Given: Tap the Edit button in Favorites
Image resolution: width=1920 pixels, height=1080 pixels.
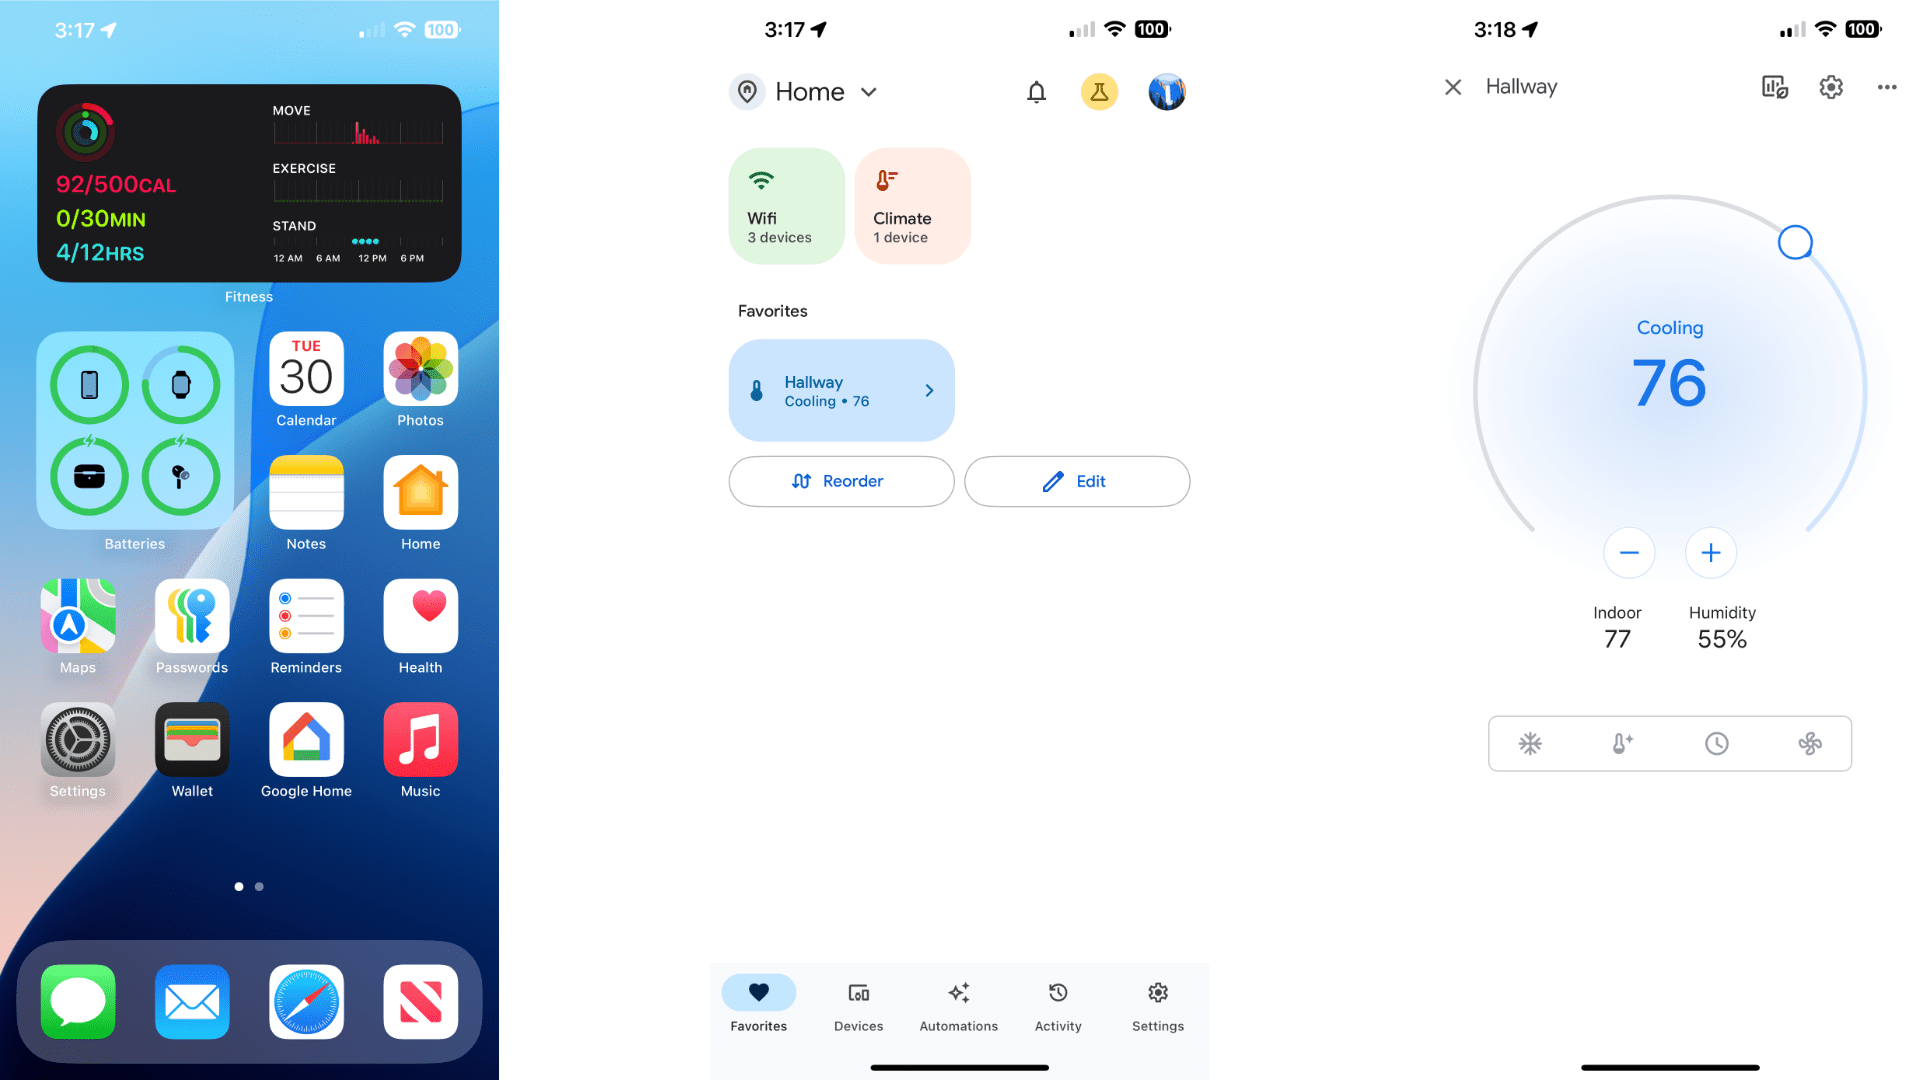Looking at the screenshot, I should 1075,480.
